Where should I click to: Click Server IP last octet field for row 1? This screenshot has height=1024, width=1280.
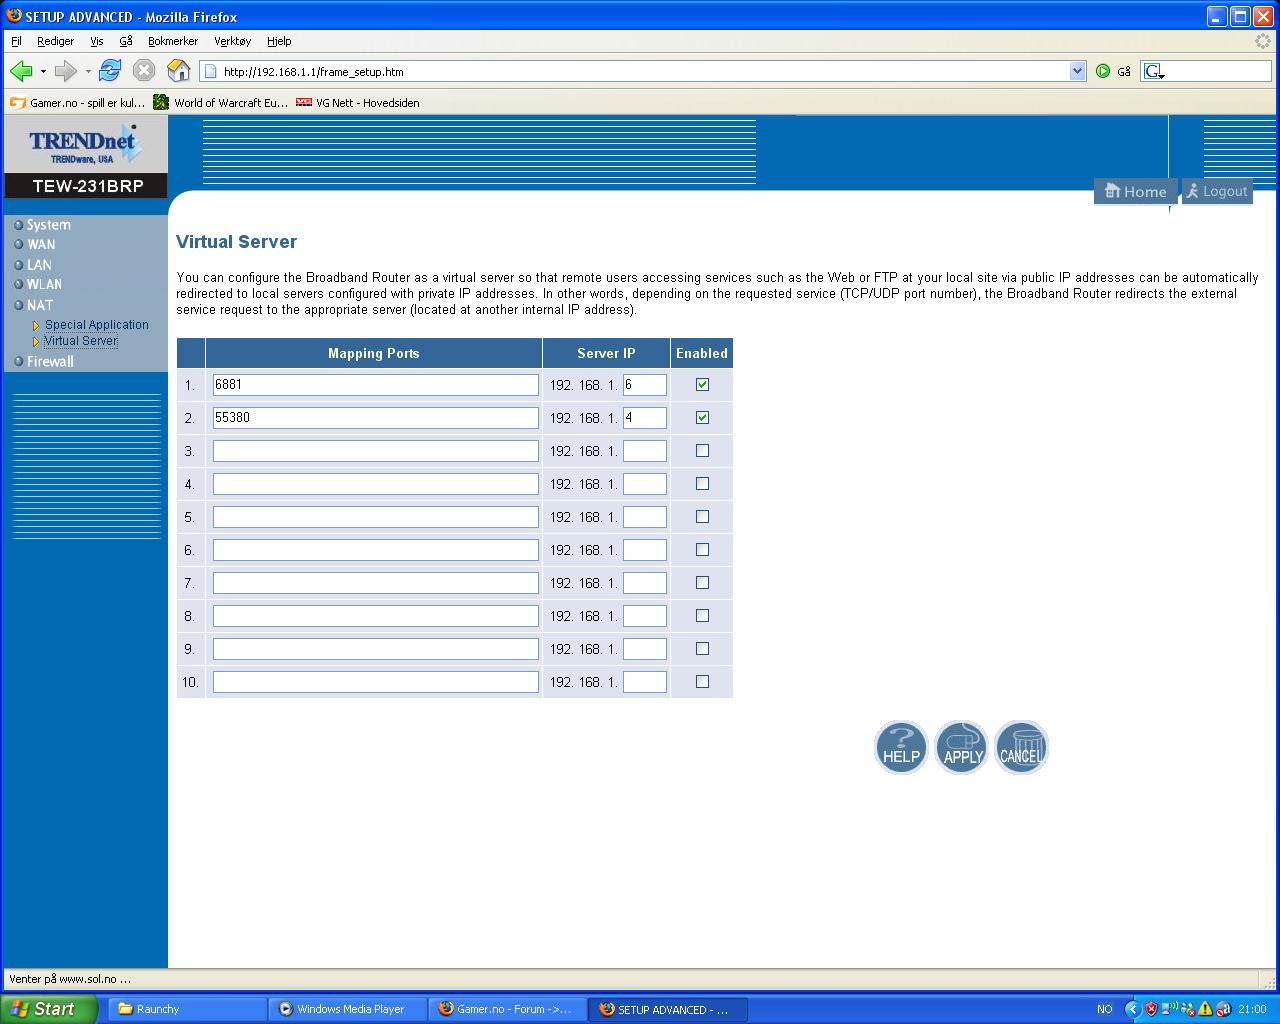tap(645, 384)
